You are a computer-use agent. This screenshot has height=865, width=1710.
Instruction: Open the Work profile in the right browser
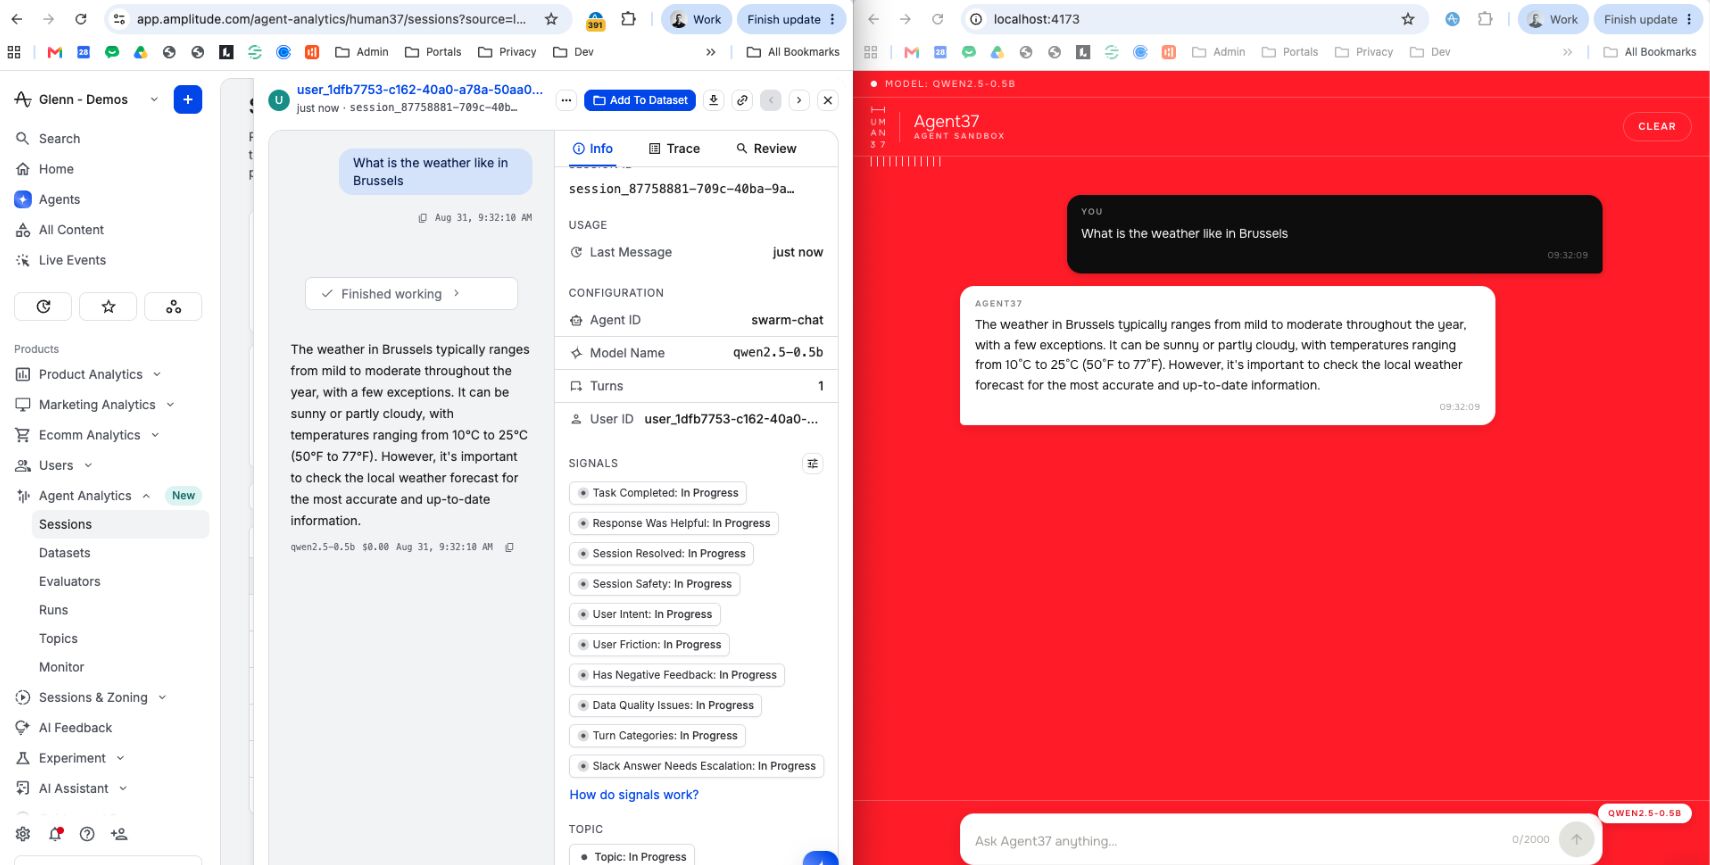click(1552, 19)
